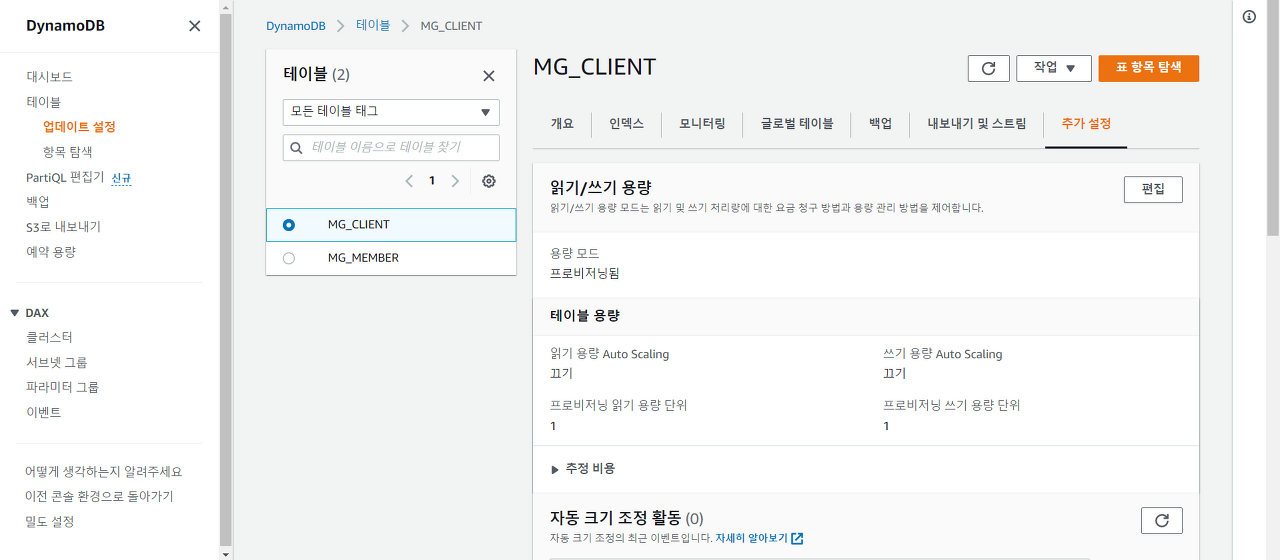Select the MG_CLIENT table radio button
Screen dimensions: 1280x560
point(289,225)
